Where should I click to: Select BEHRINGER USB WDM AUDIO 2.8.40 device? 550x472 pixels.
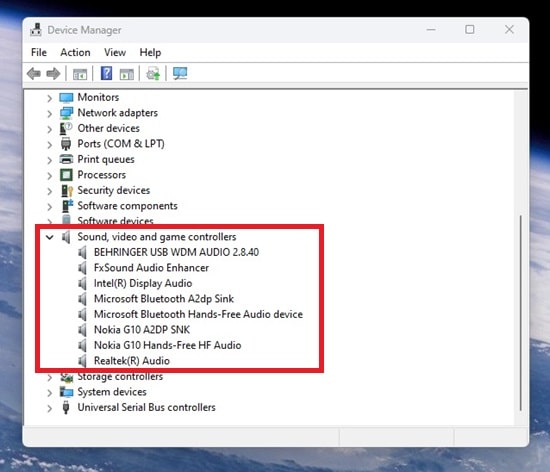point(176,252)
